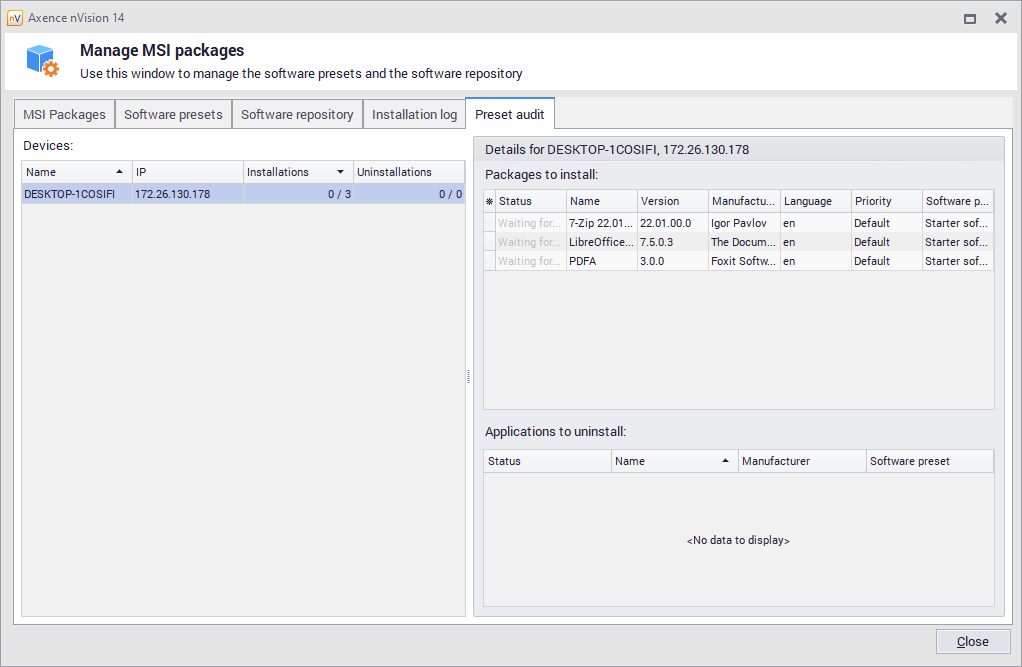Sort packages by Version column header
Screen dimensions: 1022x667
pyautogui.click(x=671, y=201)
